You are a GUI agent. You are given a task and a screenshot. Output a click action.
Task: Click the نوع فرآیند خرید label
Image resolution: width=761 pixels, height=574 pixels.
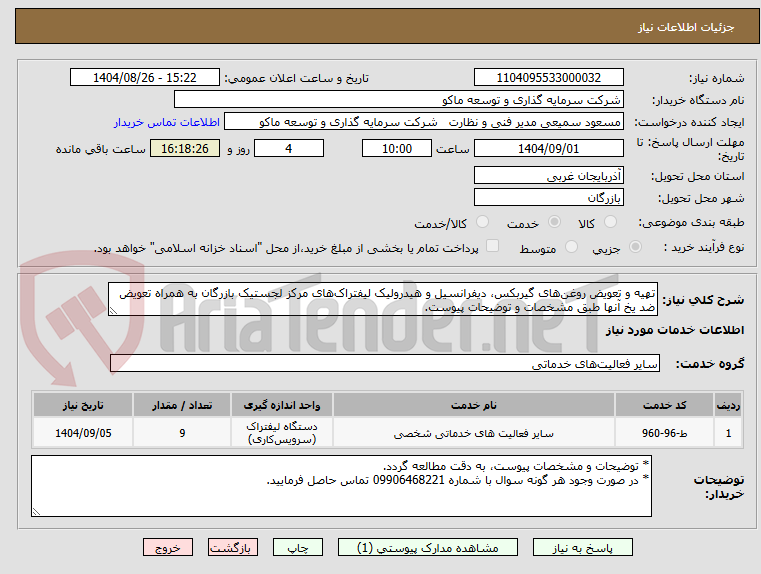tap(703, 247)
